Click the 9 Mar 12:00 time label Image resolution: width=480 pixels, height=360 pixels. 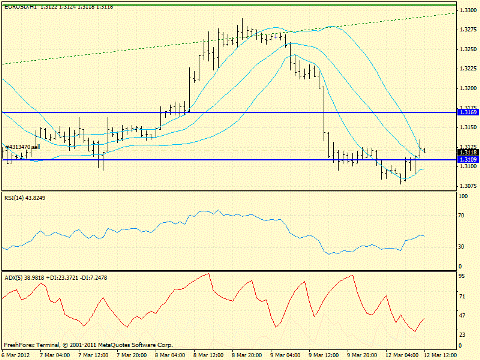(324, 355)
